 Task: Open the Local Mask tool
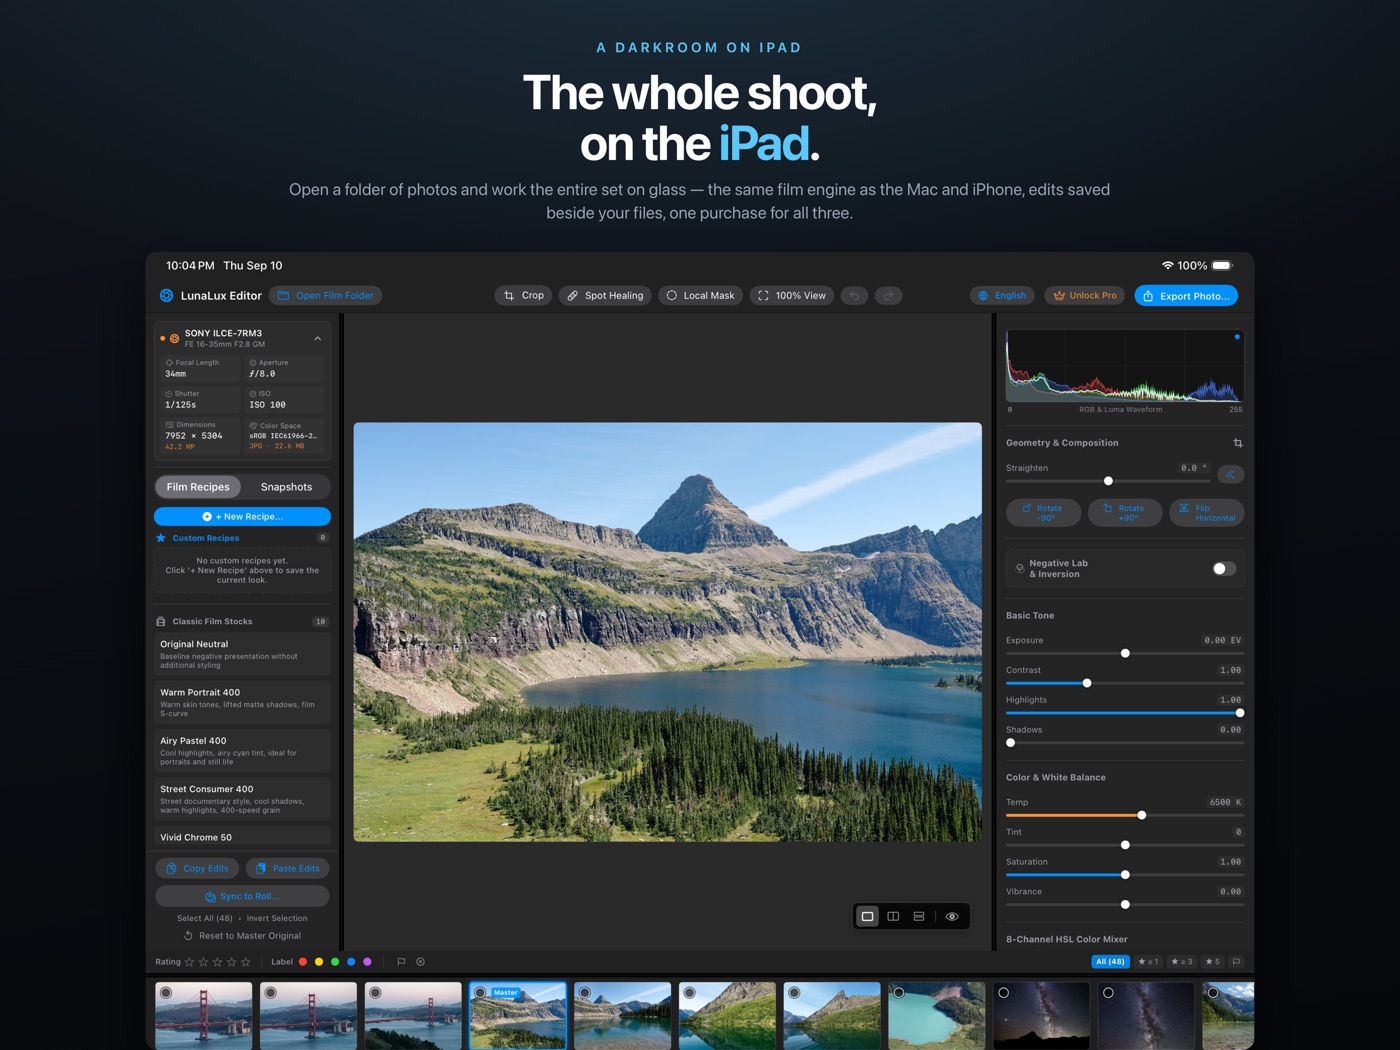pyautogui.click(x=700, y=296)
